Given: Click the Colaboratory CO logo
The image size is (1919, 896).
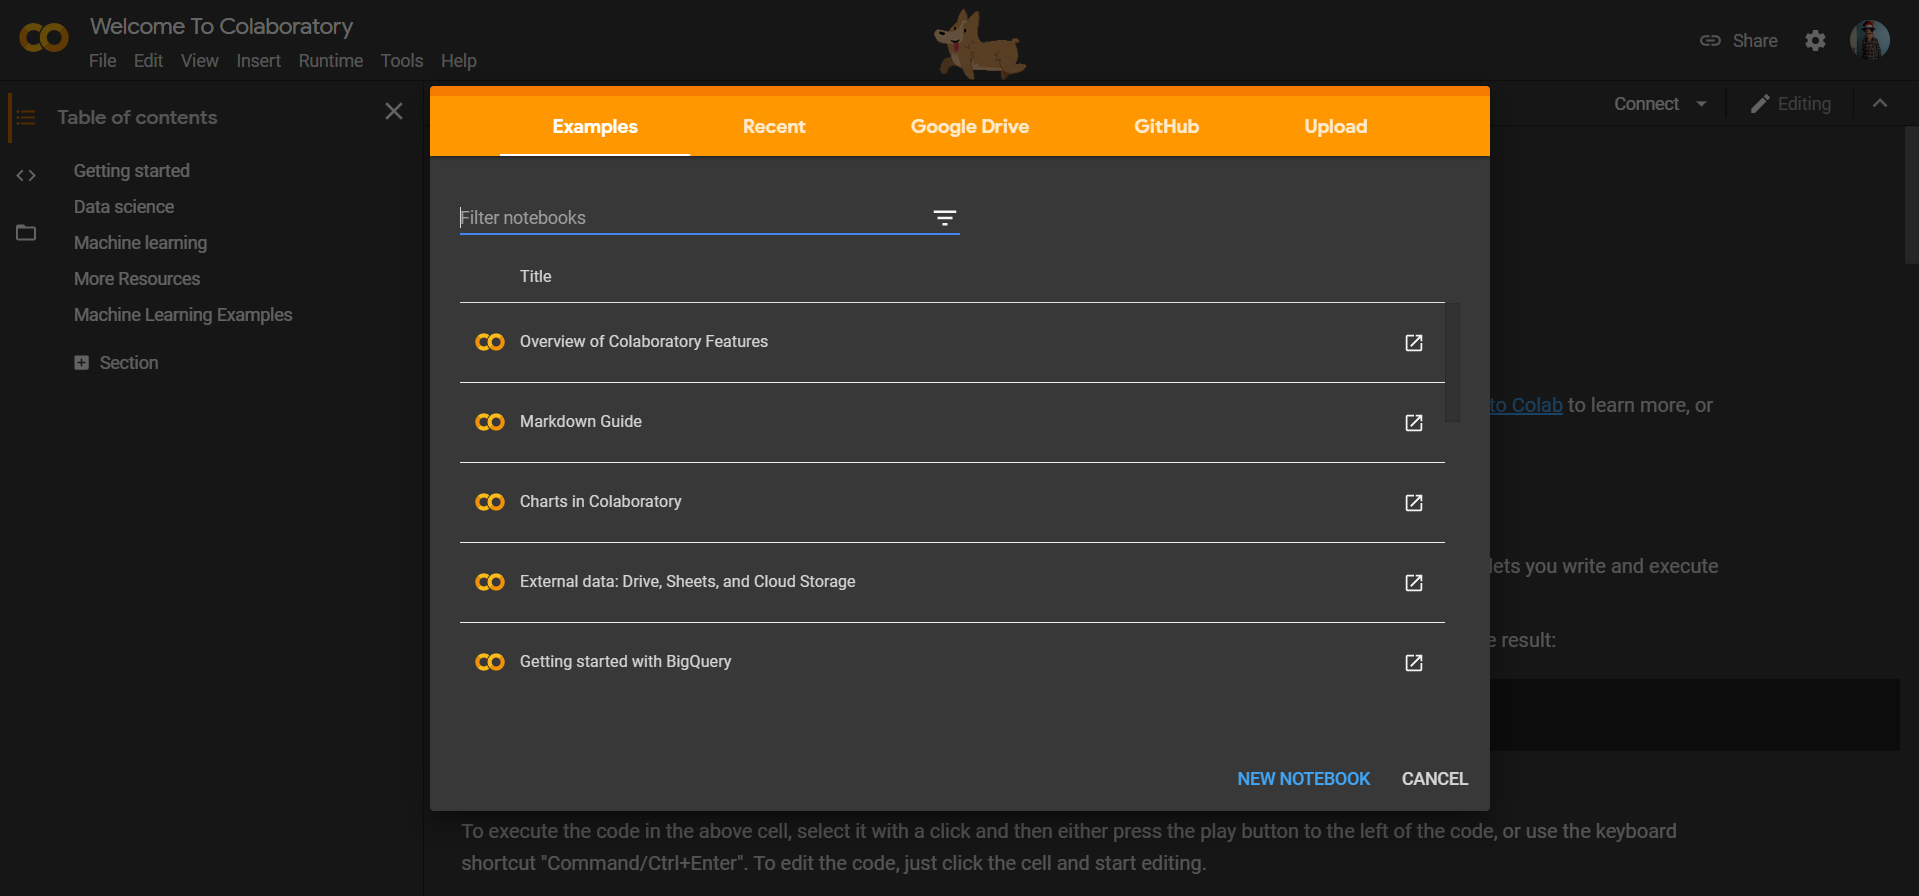Looking at the screenshot, I should [x=44, y=38].
